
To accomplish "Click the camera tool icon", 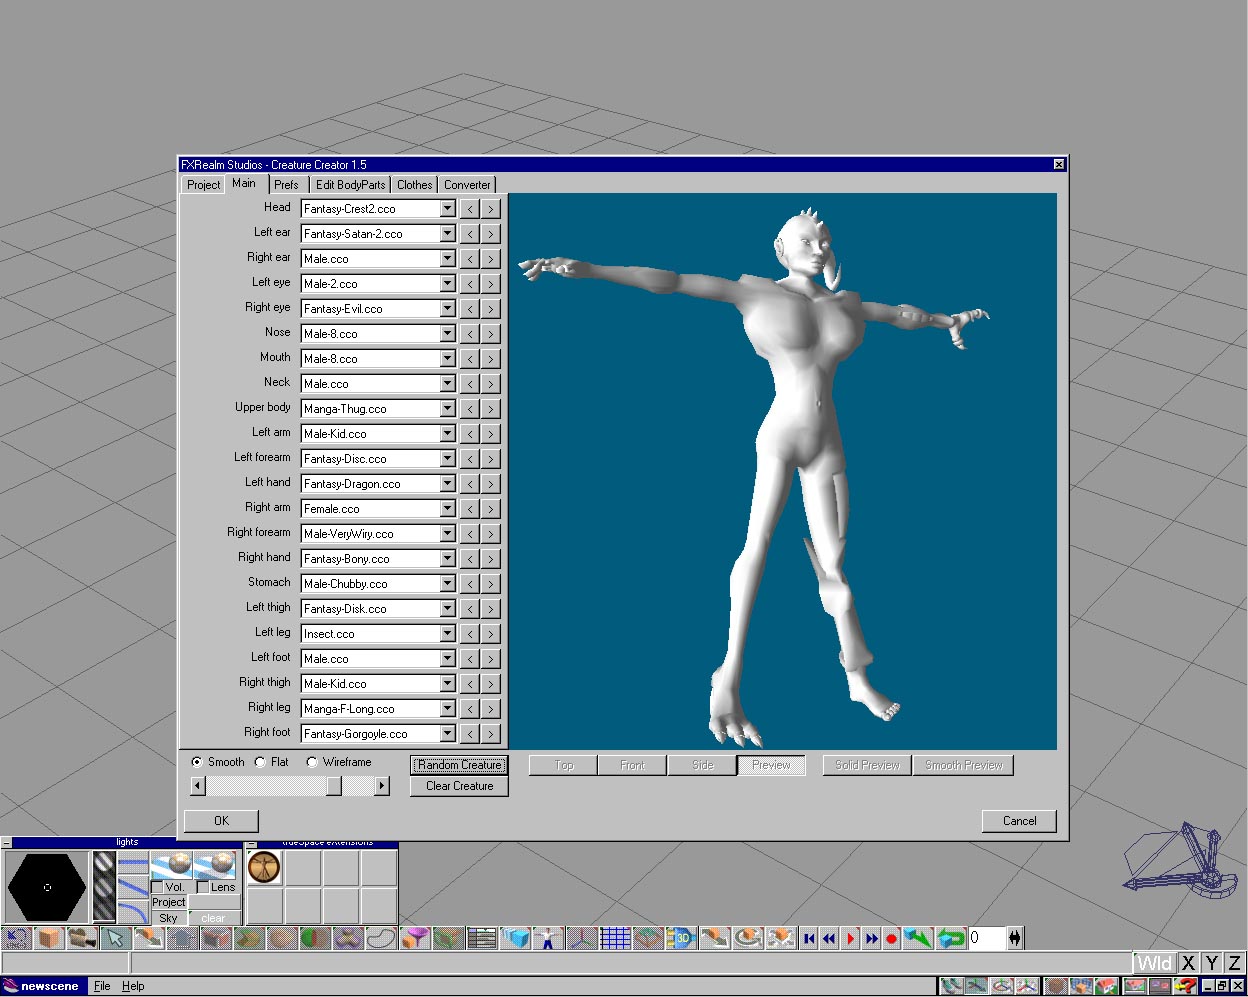I will [x=82, y=938].
